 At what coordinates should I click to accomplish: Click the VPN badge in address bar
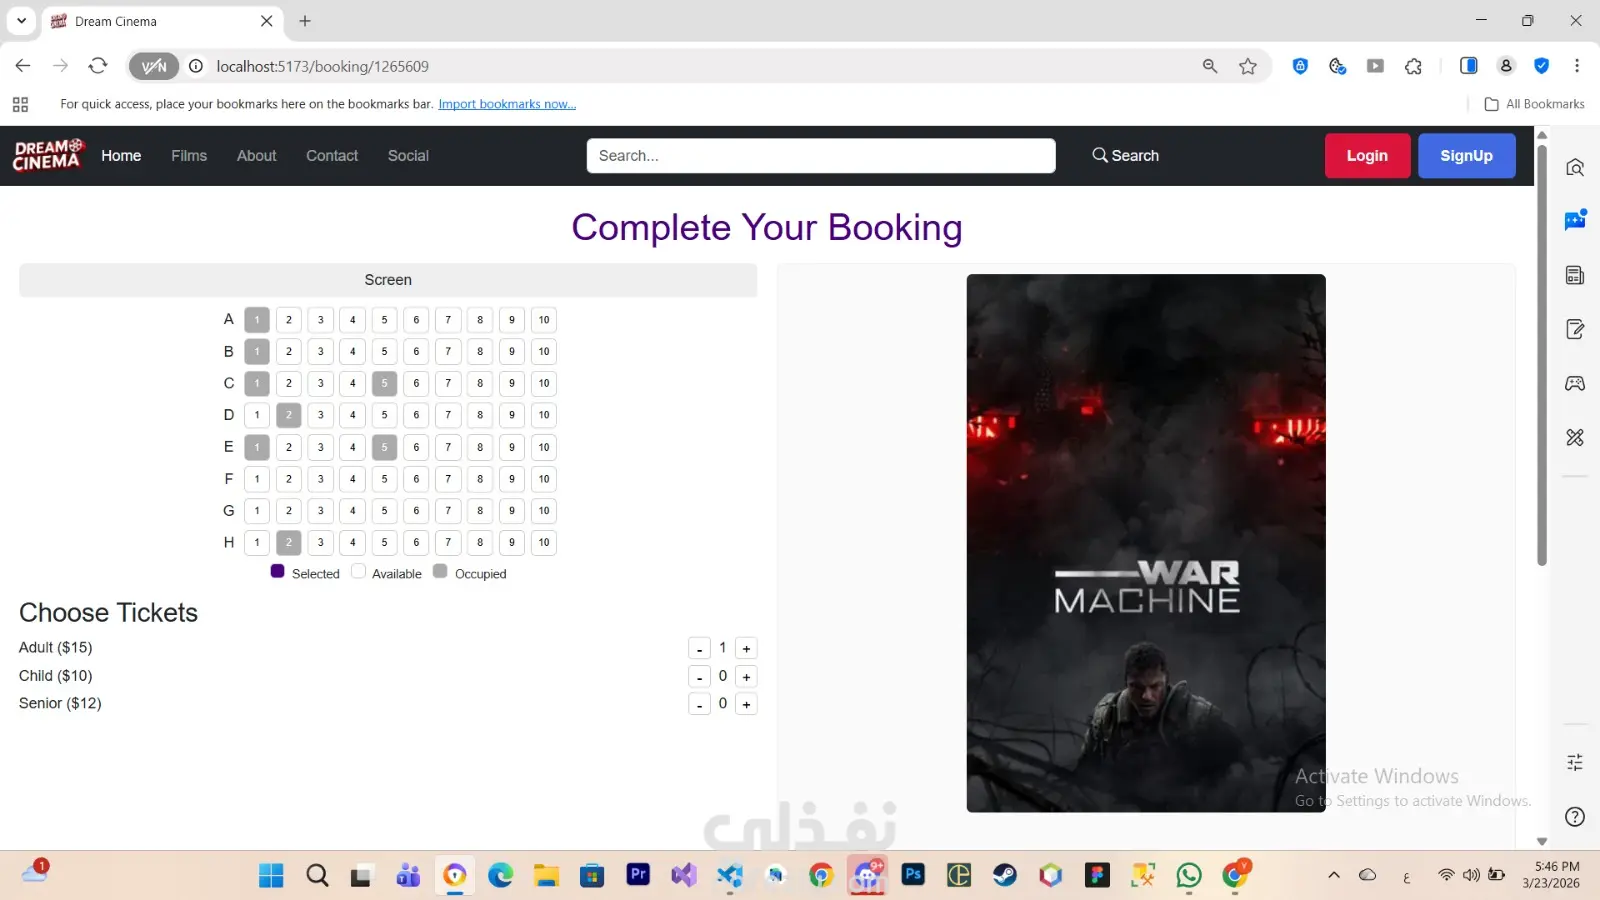(x=154, y=66)
